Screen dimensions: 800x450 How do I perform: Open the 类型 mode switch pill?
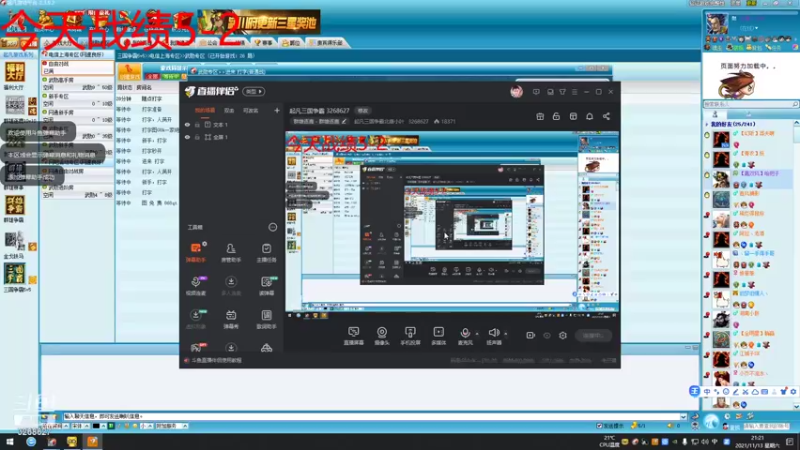point(254,92)
